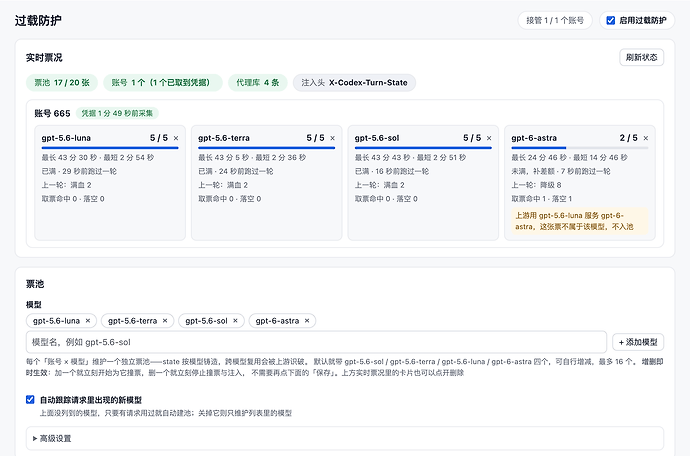The width and height of the screenshot is (690, 456).
Task: Remove the gpt-5.6-terra status card
Action: (x=333, y=138)
